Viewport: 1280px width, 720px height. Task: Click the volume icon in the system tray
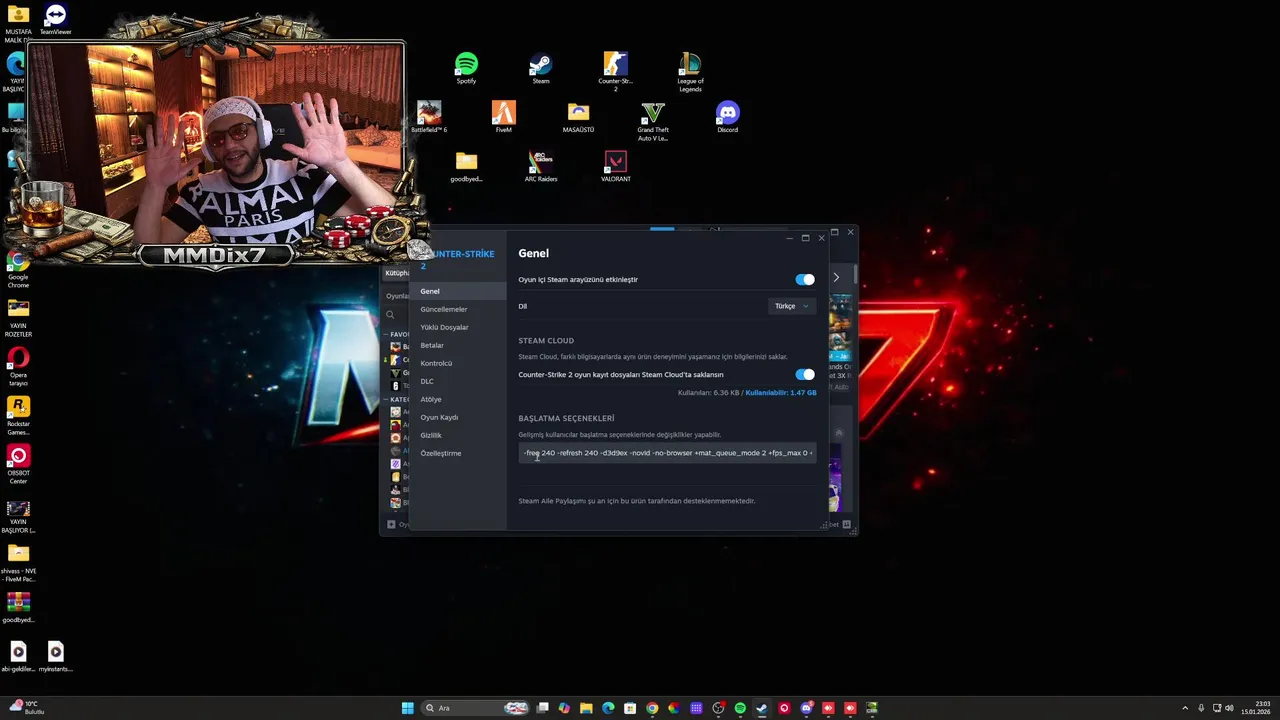[x=1229, y=708]
